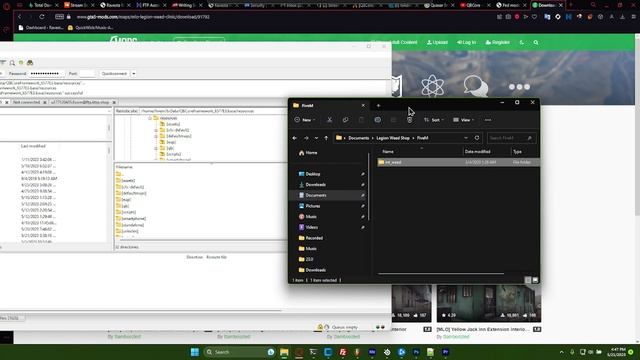The height and width of the screenshot is (360, 640).
Task: Click Log In on the website header
Action: (467, 42)
